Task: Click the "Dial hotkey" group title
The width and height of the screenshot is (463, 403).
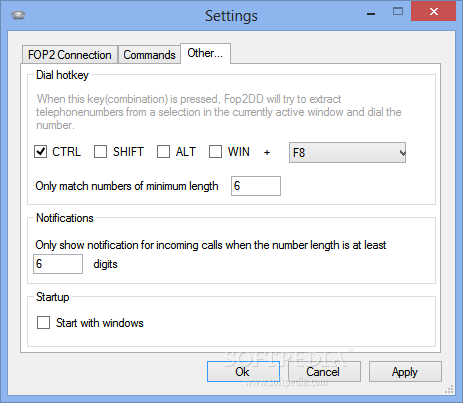Action: [62, 75]
